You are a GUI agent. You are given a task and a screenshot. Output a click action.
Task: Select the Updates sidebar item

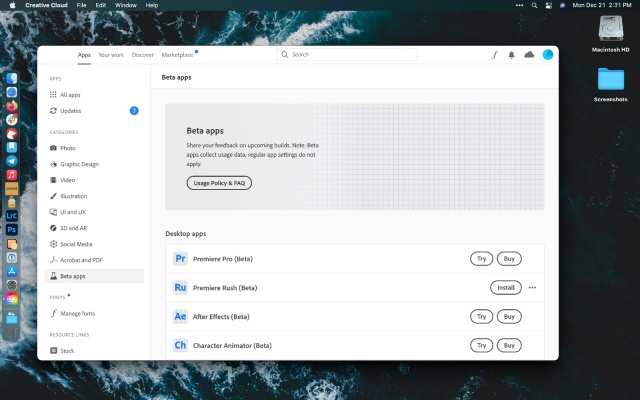(70, 111)
